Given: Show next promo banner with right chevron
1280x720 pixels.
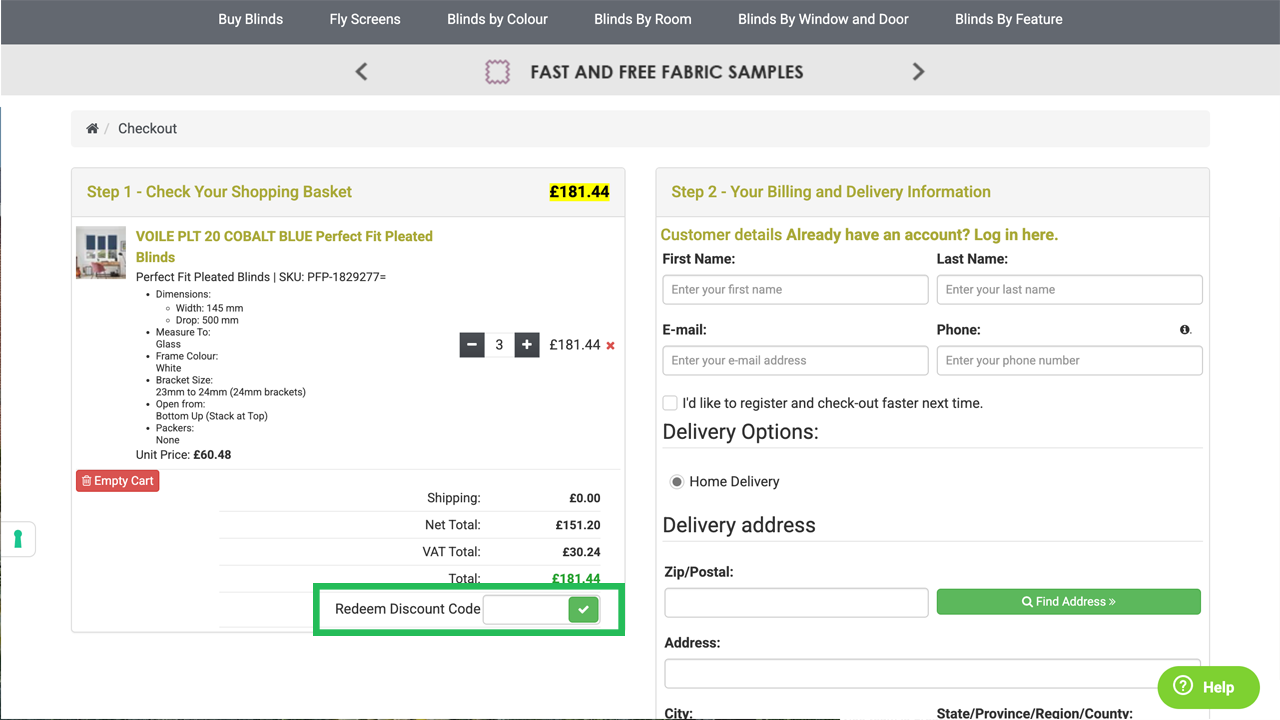Looking at the screenshot, I should coord(918,72).
